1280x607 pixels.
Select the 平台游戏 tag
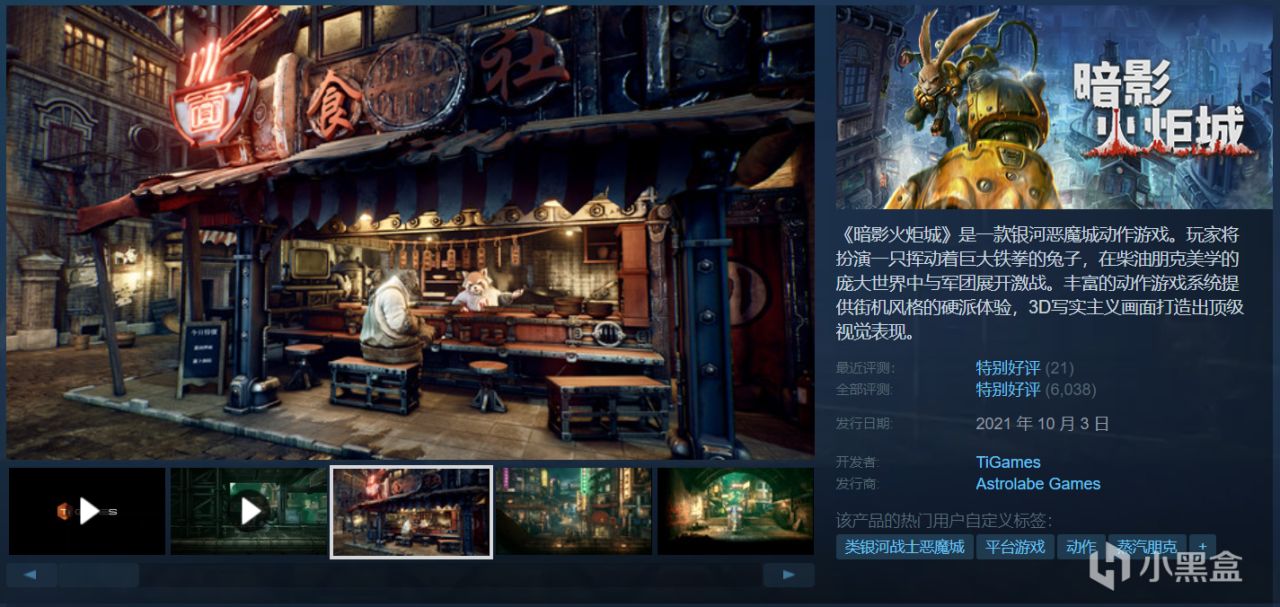point(1015,547)
